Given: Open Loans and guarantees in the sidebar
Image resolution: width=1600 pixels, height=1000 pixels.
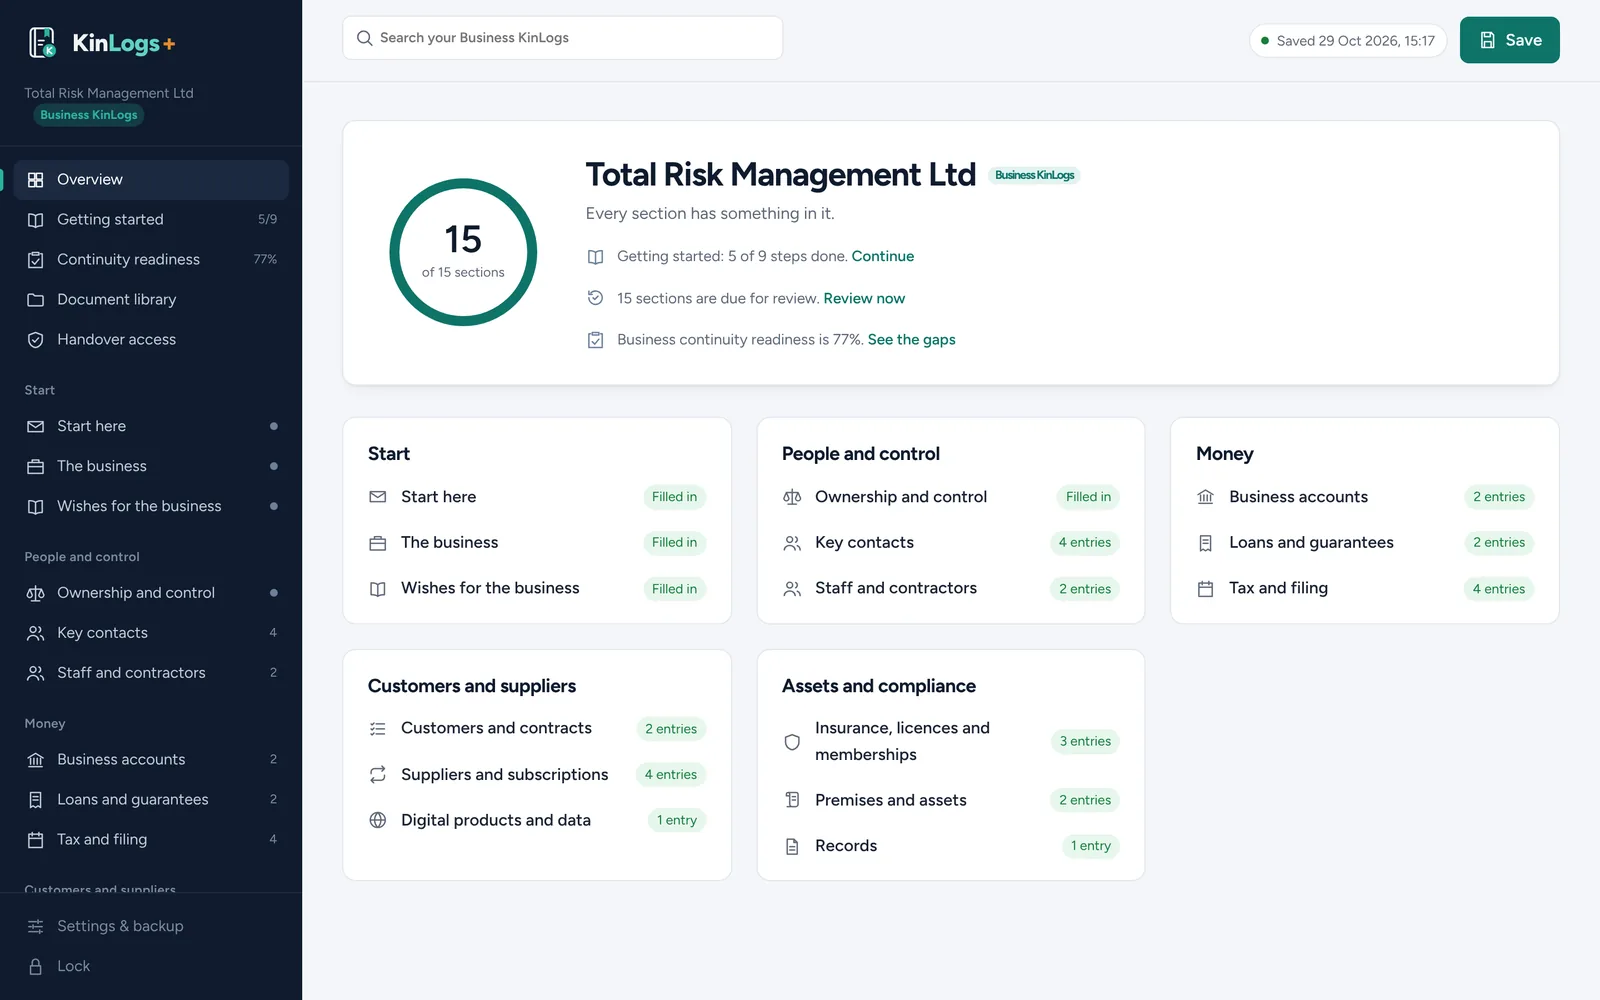Looking at the screenshot, I should point(151,800).
